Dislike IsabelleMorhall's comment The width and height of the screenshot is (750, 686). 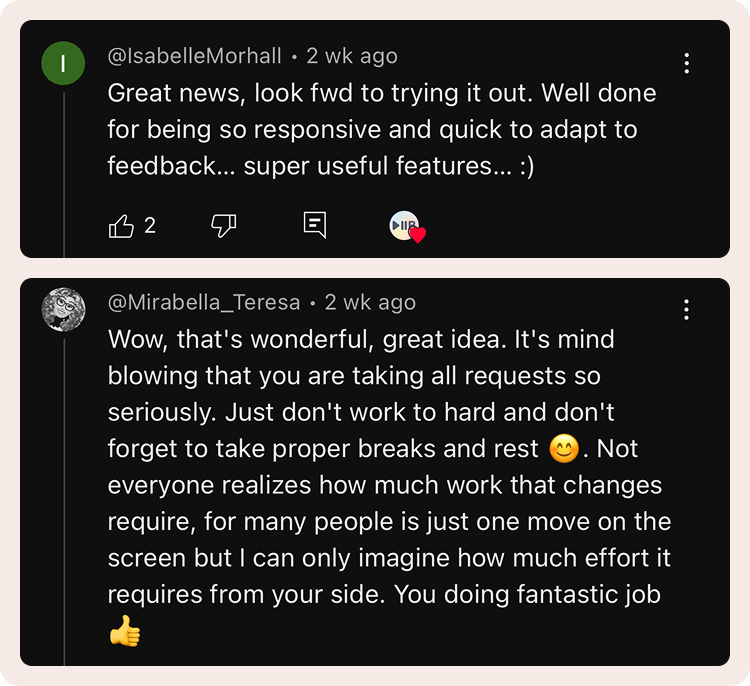[x=224, y=225]
